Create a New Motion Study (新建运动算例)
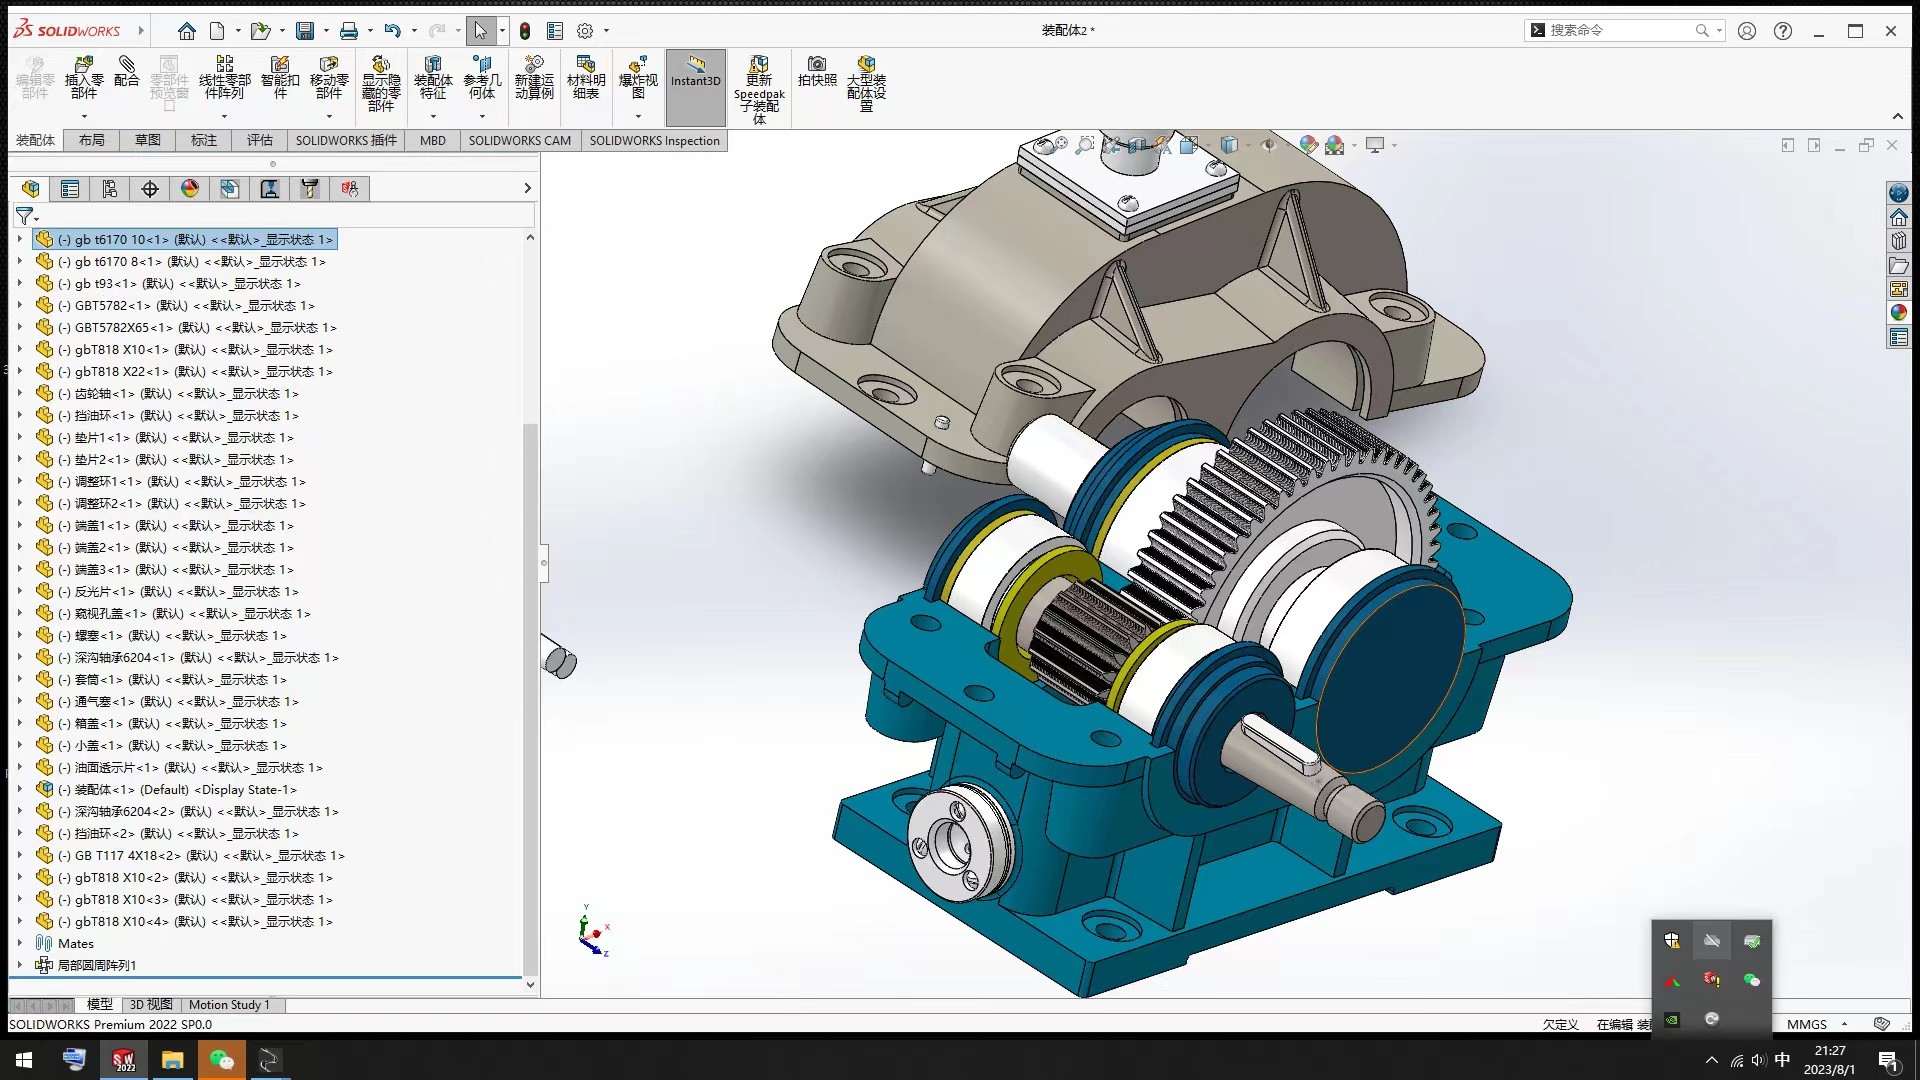The width and height of the screenshot is (1920, 1080). pos(534,78)
